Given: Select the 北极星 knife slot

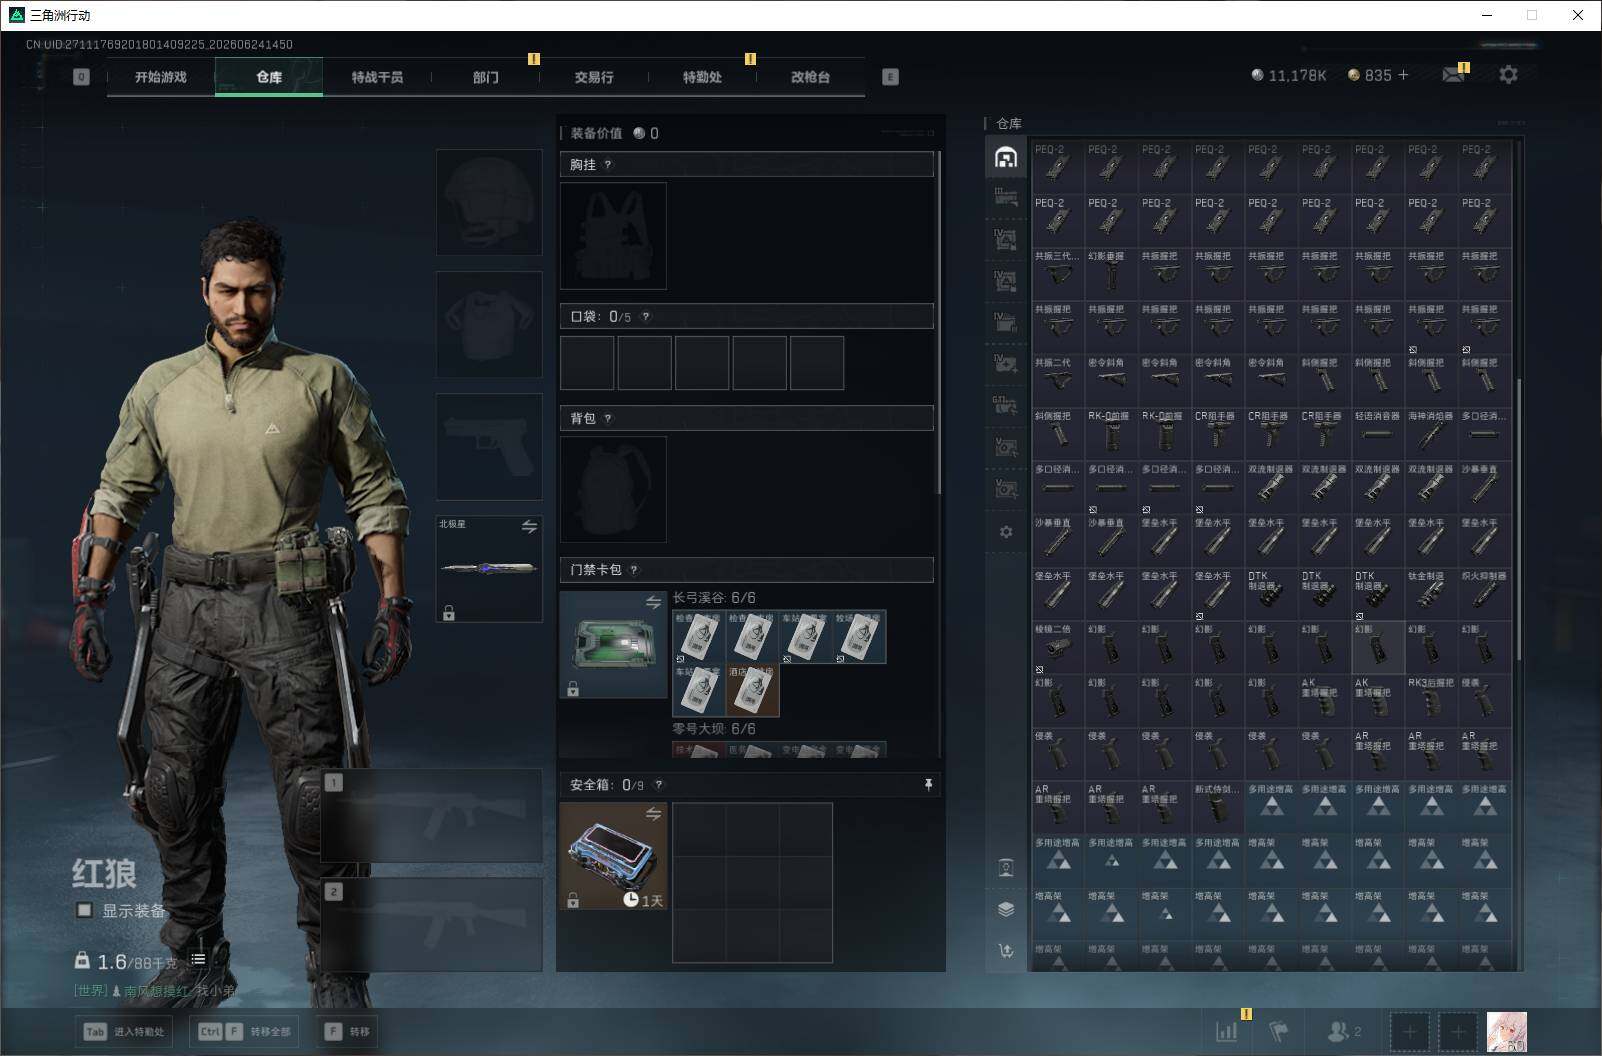Looking at the screenshot, I should pyautogui.click(x=489, y=569).
